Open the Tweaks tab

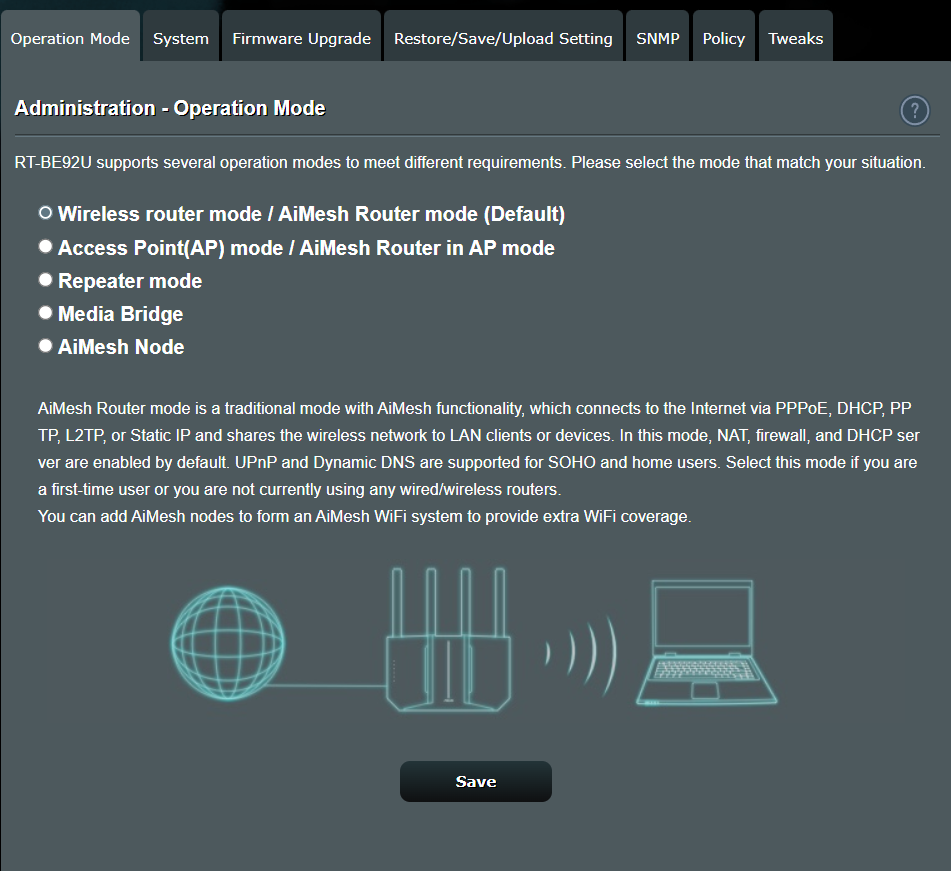pos(796,36)
